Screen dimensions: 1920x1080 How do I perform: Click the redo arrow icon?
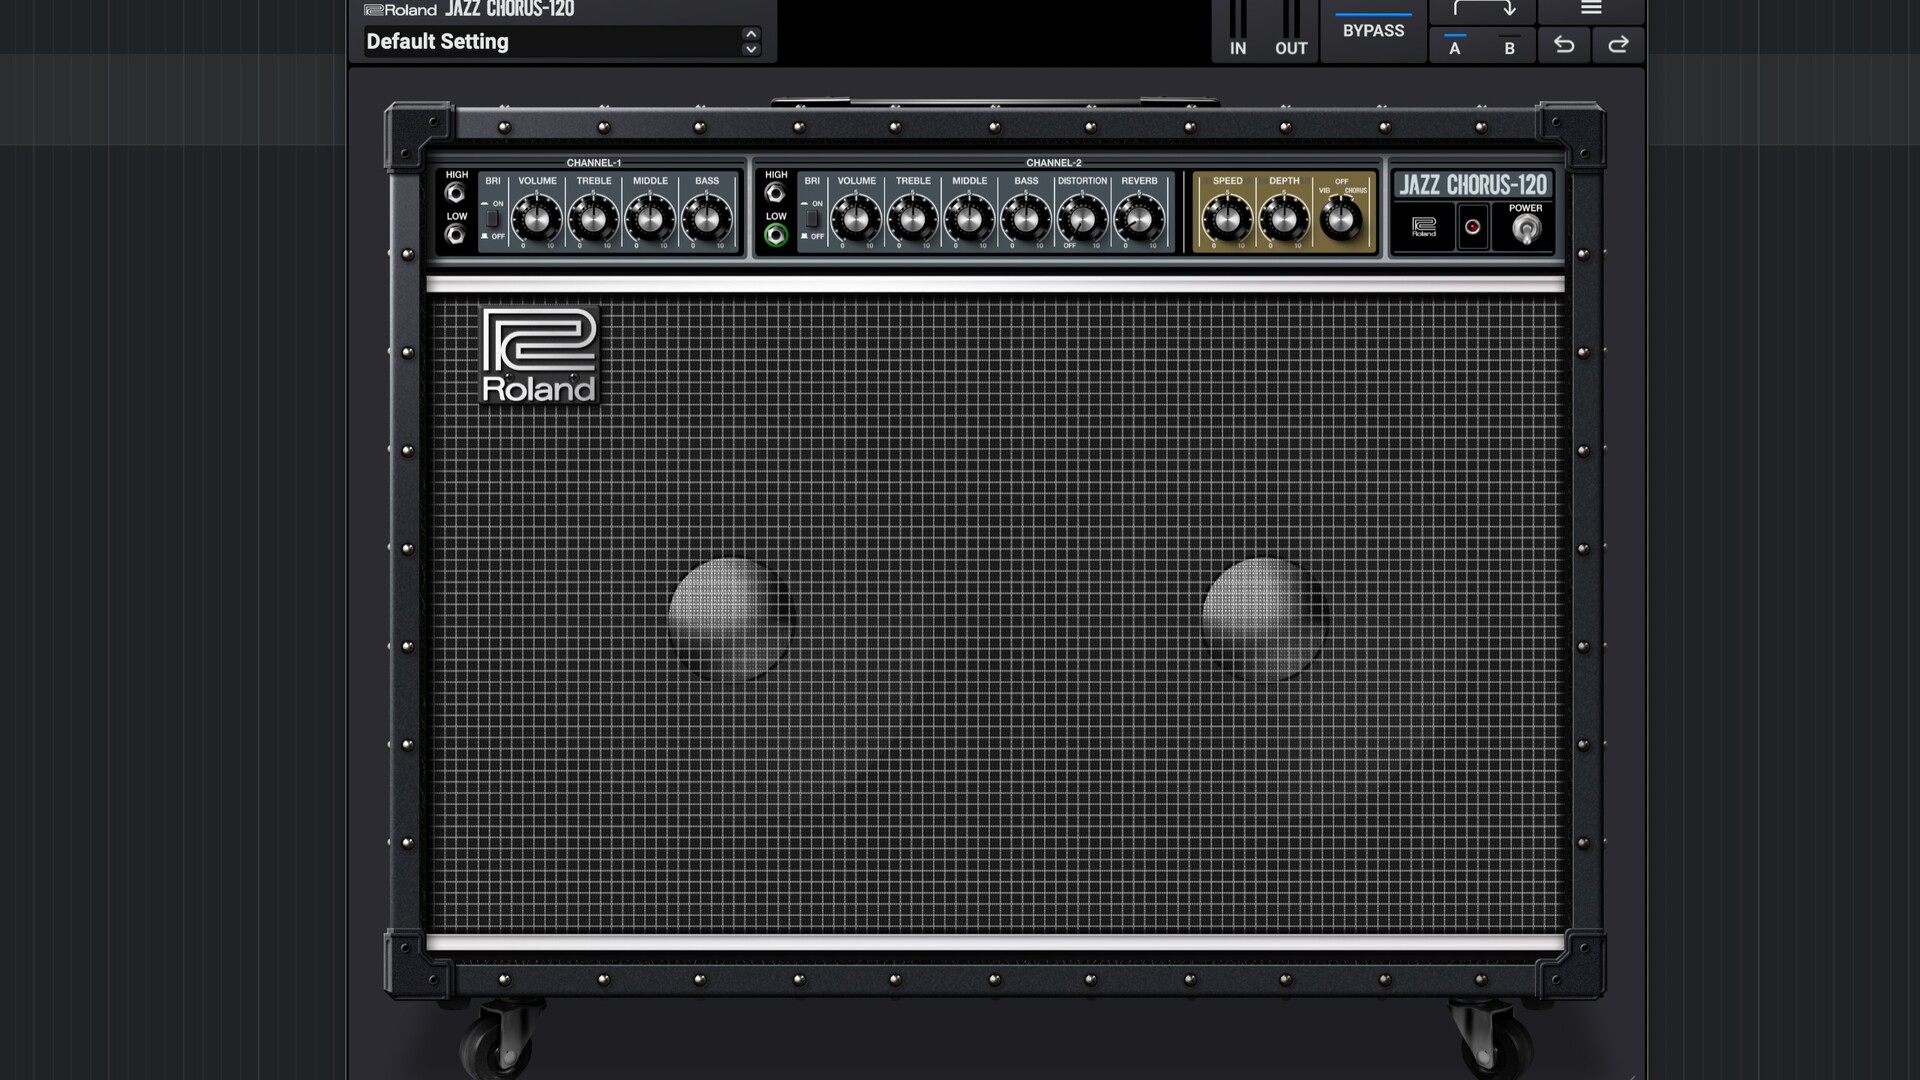1618,45
